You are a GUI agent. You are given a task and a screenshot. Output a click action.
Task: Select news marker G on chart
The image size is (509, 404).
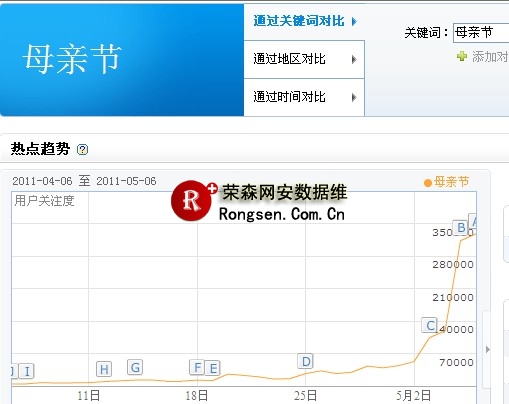coord(135,367)
